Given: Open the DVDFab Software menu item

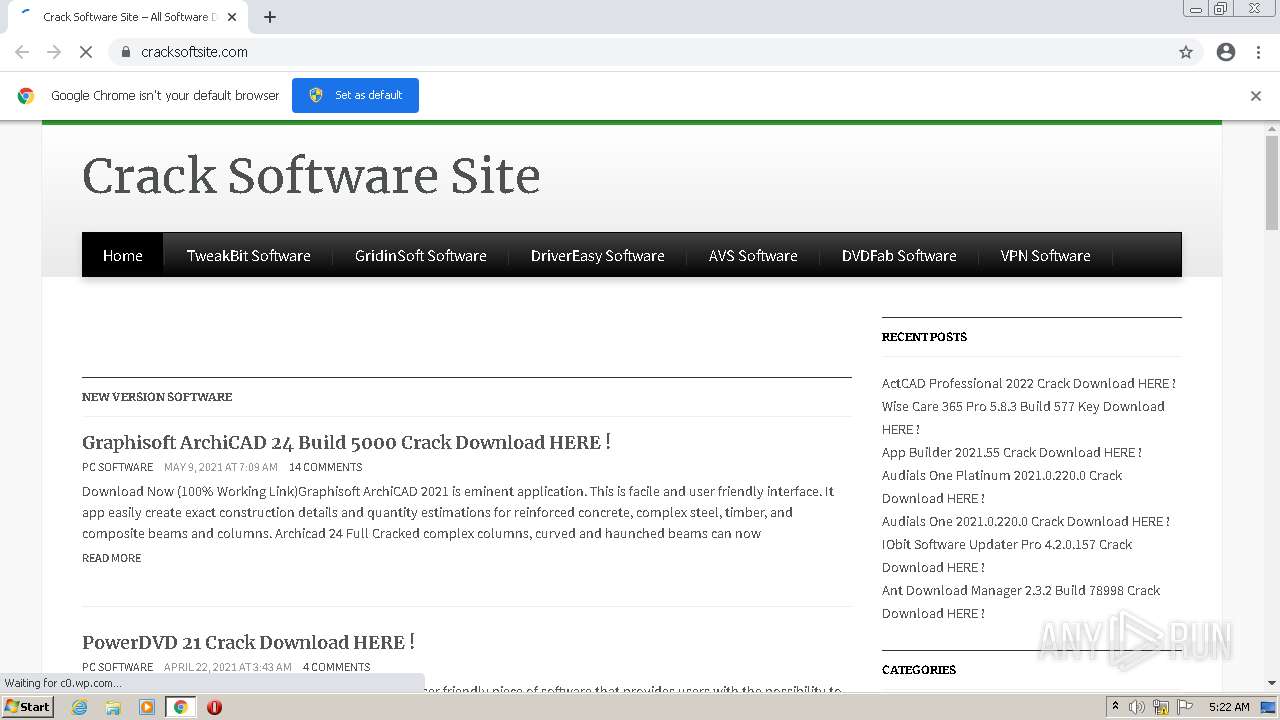Looking at the screenshot, I should tap(899, 256).
